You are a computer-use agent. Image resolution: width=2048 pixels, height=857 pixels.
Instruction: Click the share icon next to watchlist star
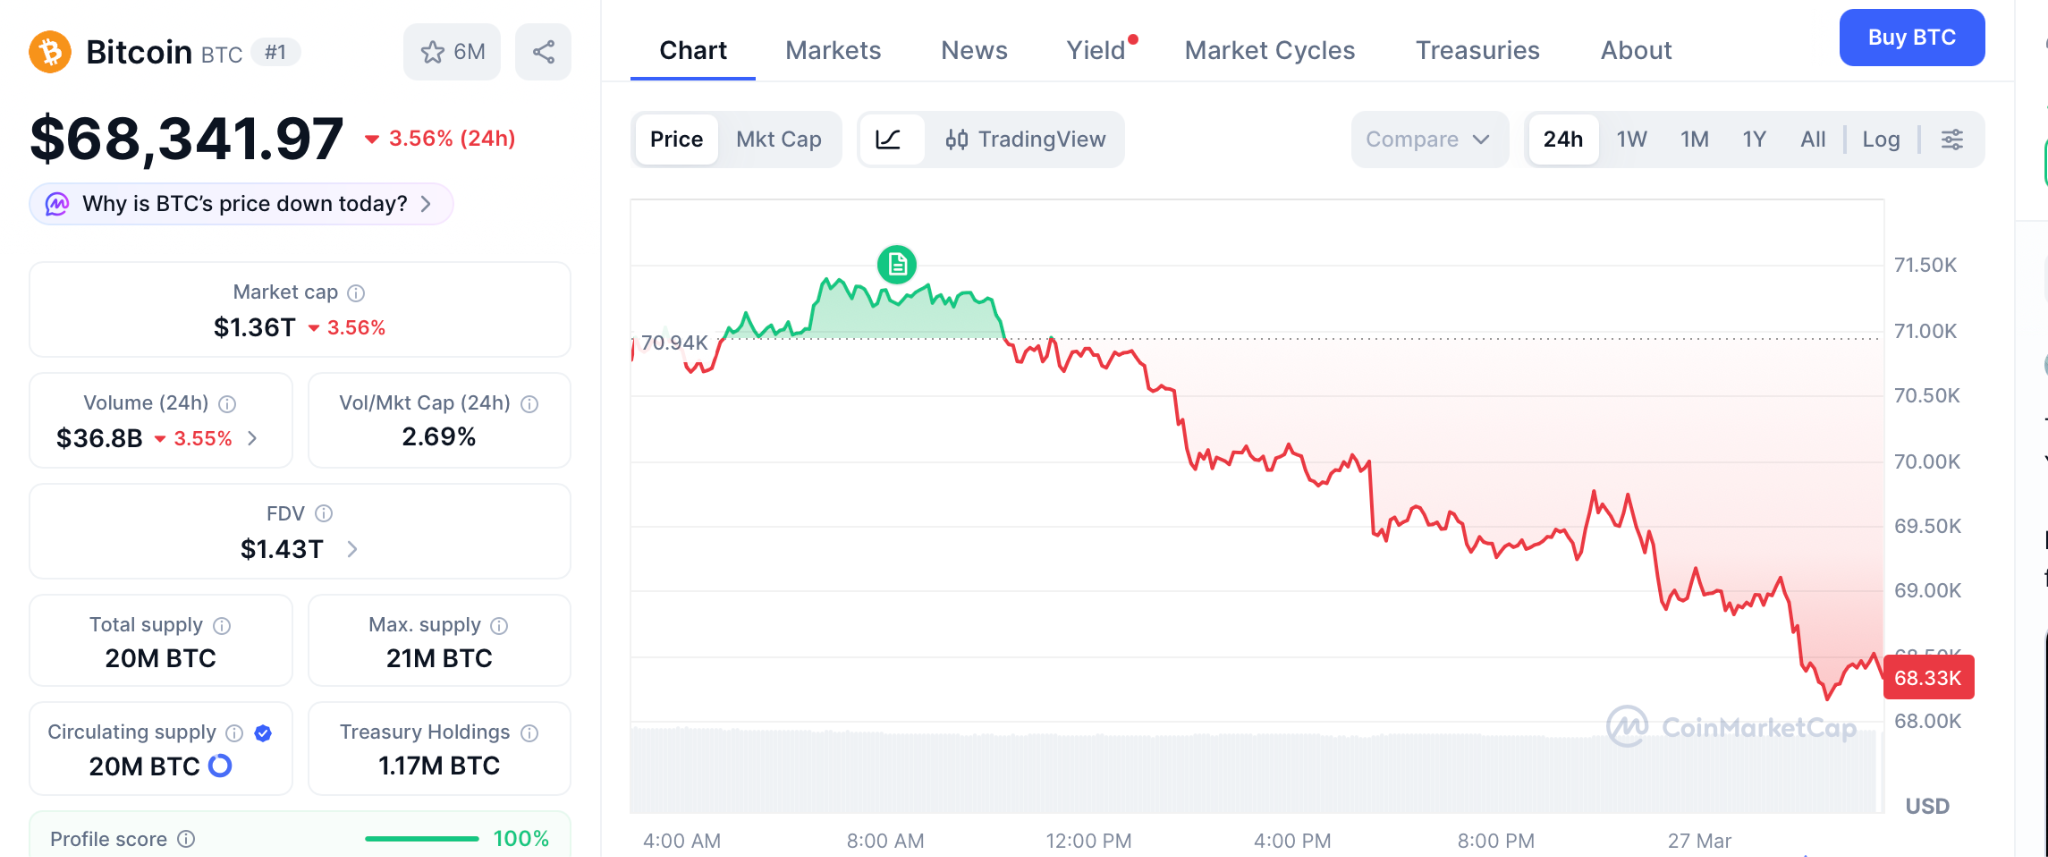pyautogui.click(x=543, y=52)
